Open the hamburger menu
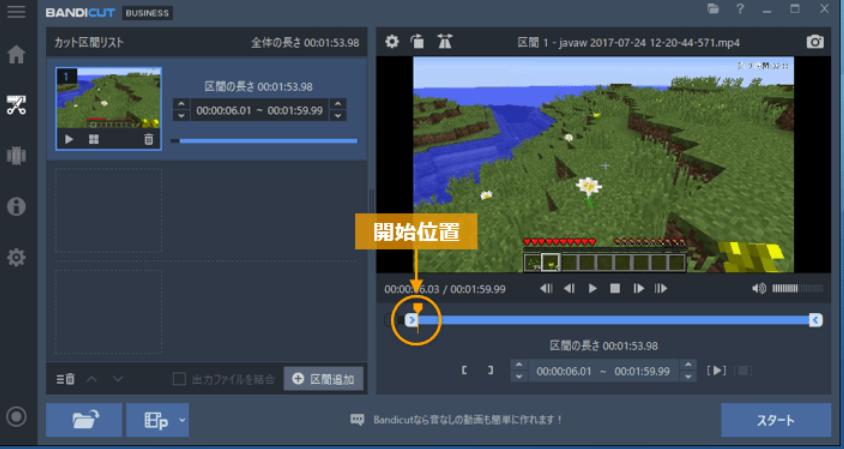The height and width of the screenshot is (449, 844). point(16,11)
